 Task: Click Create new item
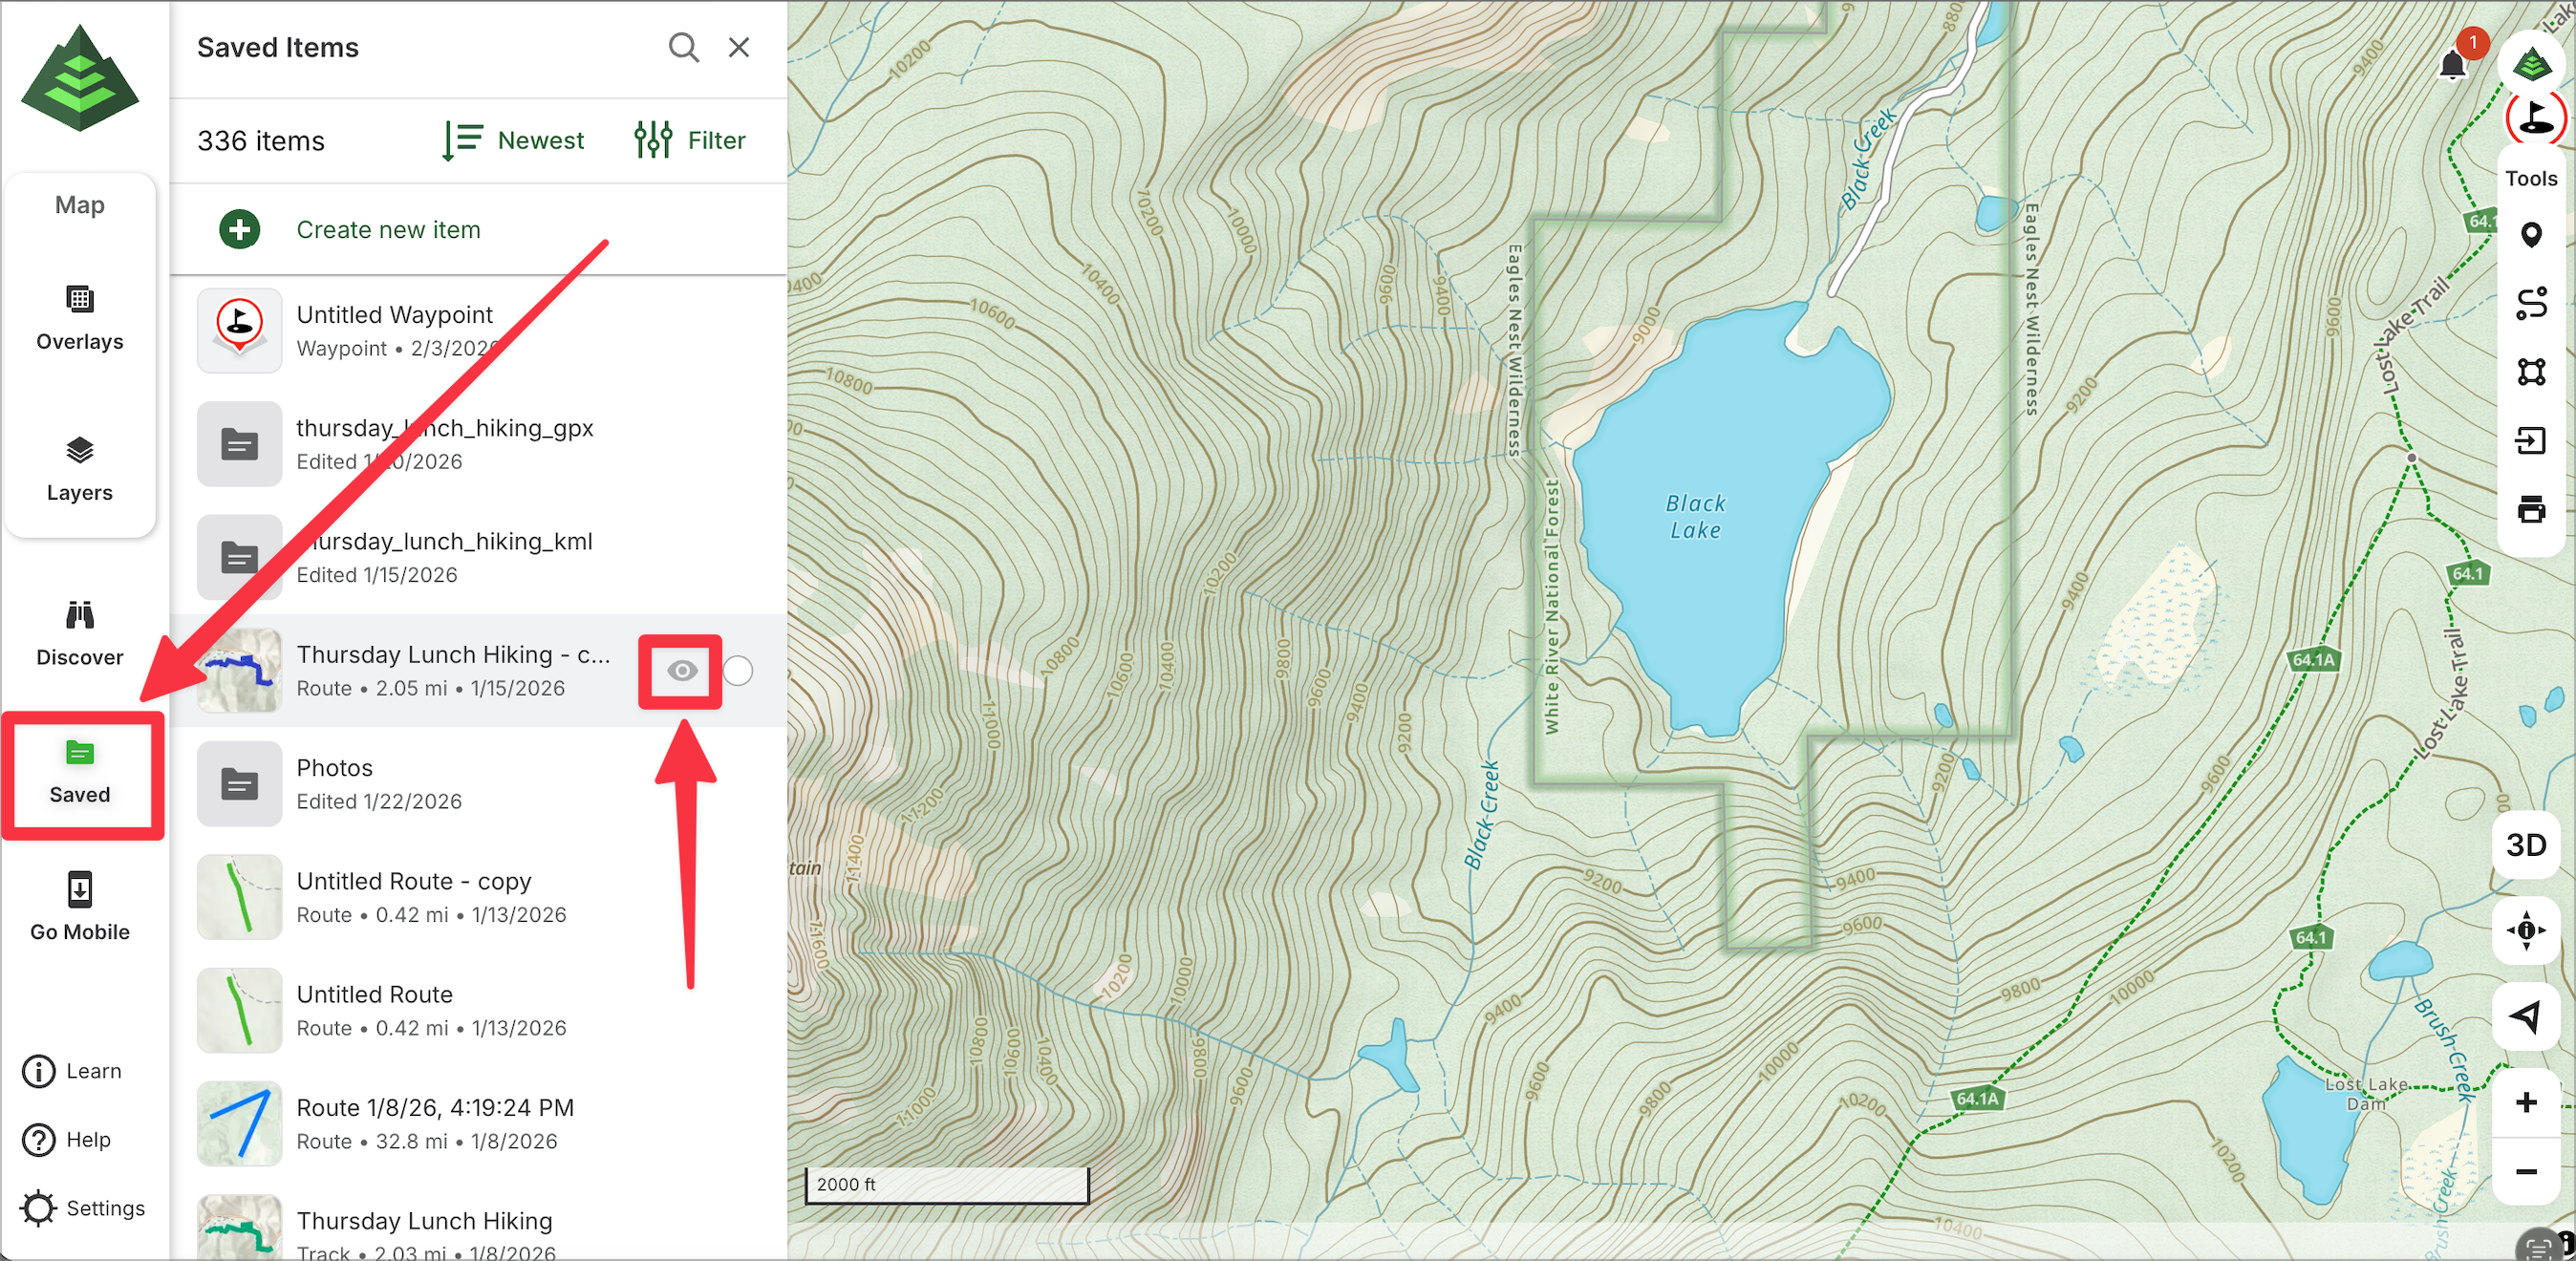388,230
